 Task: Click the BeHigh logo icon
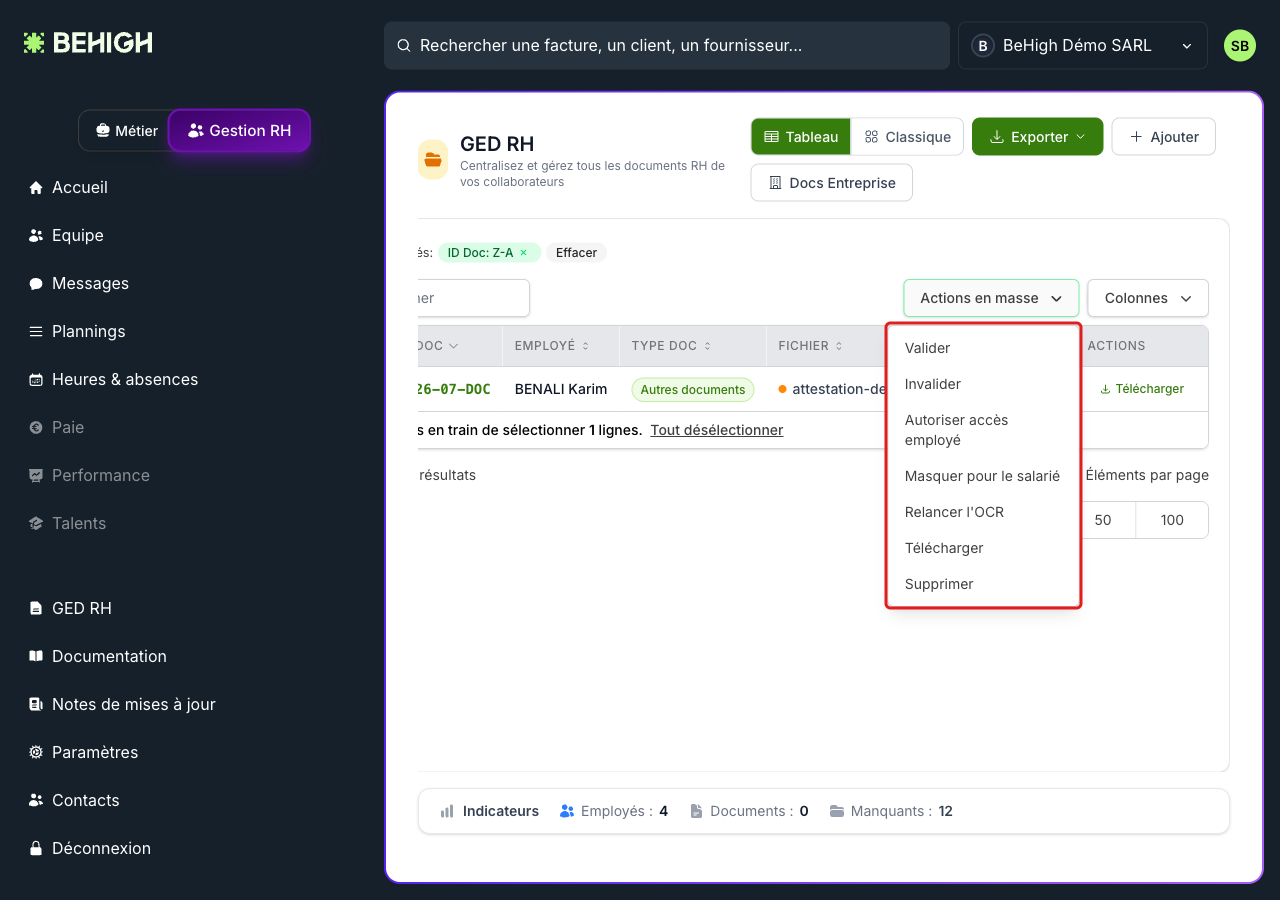click(x=34, y=43)
